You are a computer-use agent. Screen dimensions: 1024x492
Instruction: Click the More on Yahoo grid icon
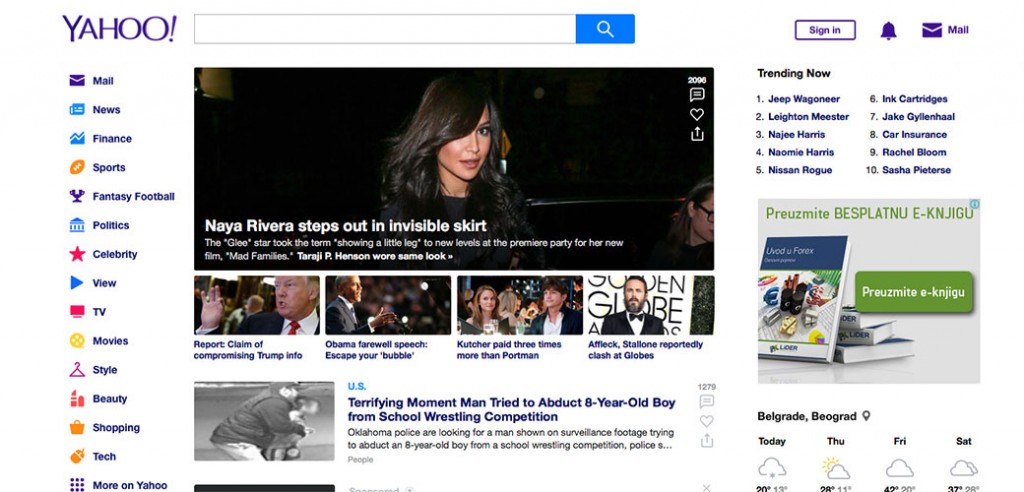[x=77, y=485]
